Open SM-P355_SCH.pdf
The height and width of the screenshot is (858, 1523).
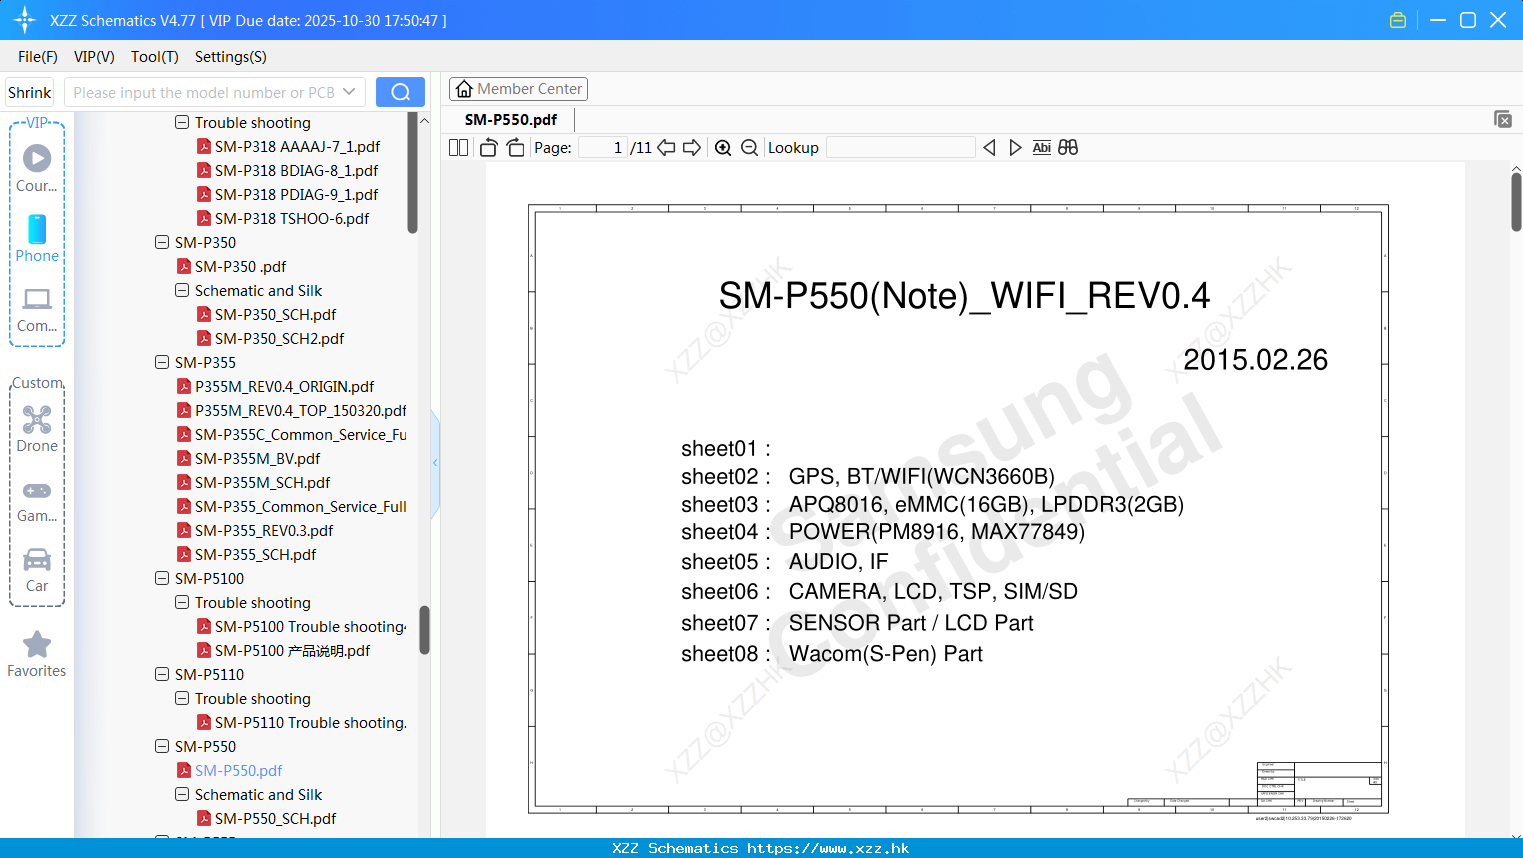coord(255,554)
